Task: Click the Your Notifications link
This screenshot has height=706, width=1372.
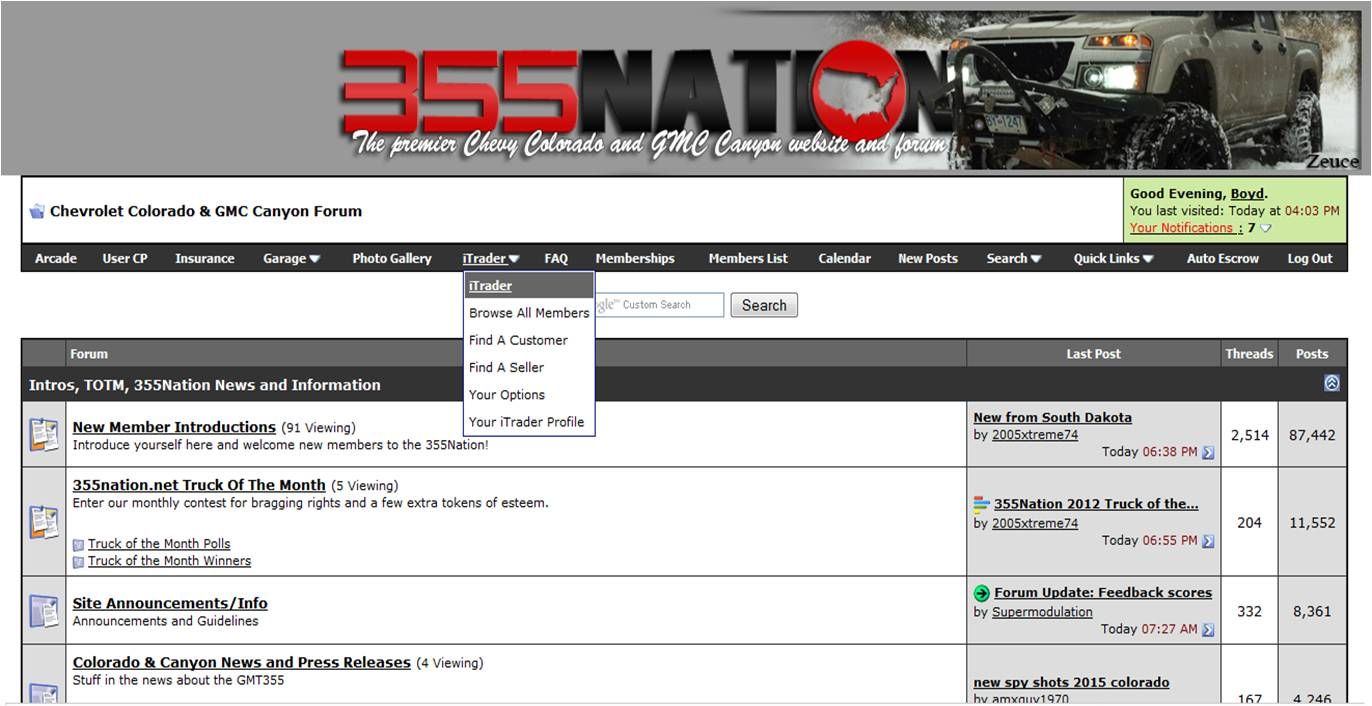Action: pyautogui.click(x=1183, y=228)
